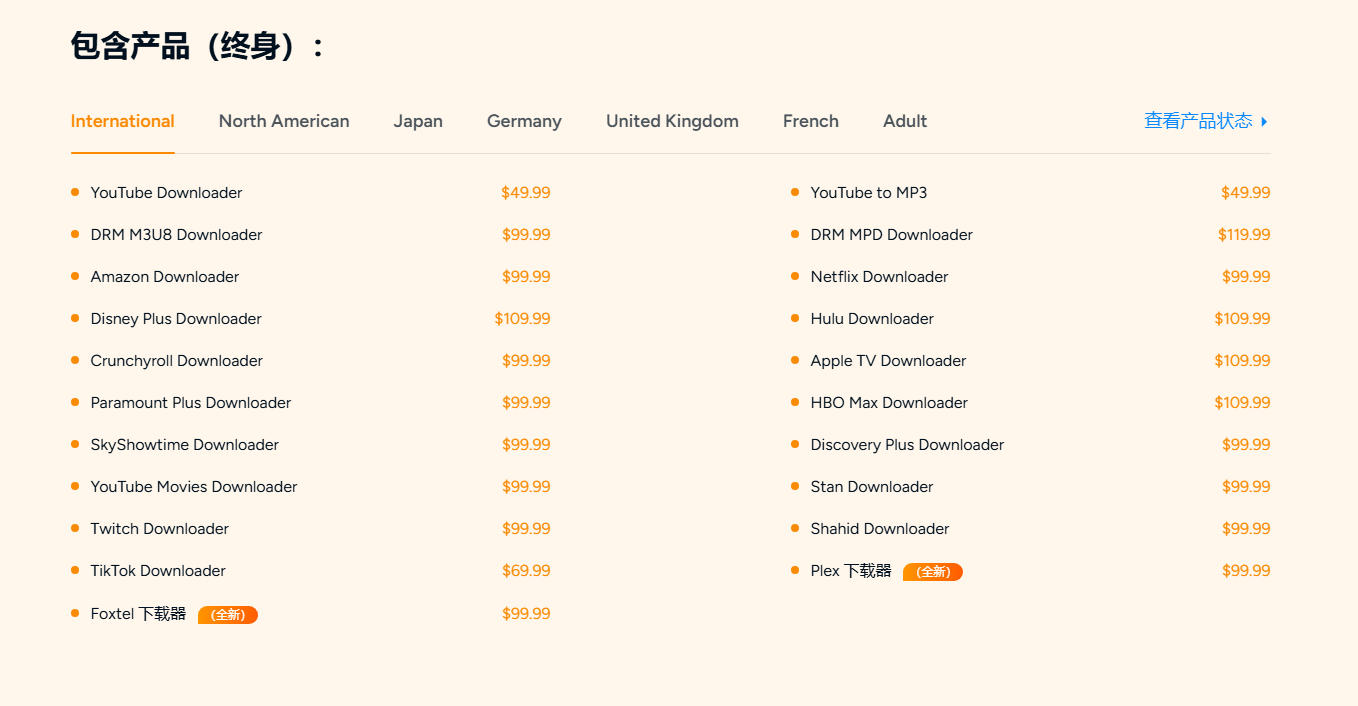The image size is (1358, 706).
Task: Click the TikTok Downloader item
Action: click(x=158, y=571)
